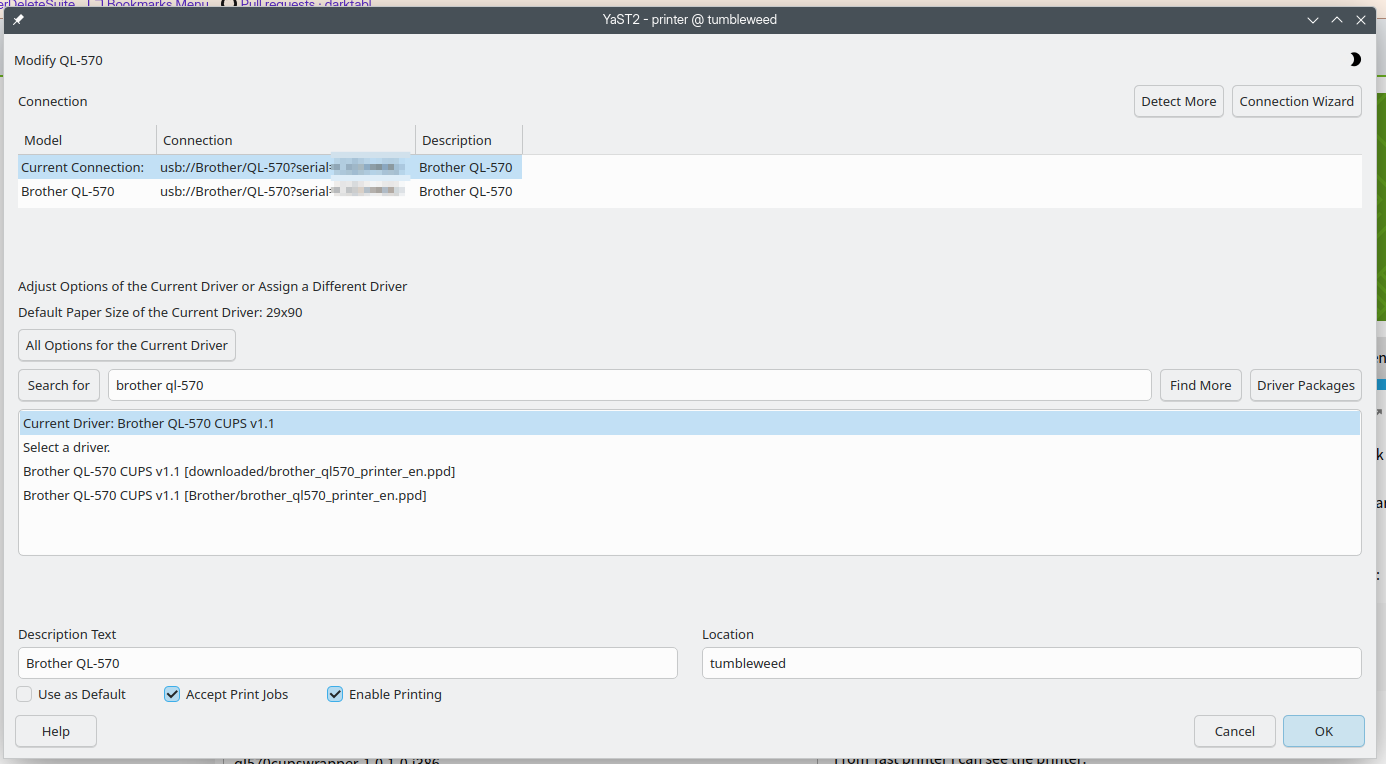This screenshot has height=764, width=1386.
Task: Sort by the Description column header
Action: pos(469,140)
